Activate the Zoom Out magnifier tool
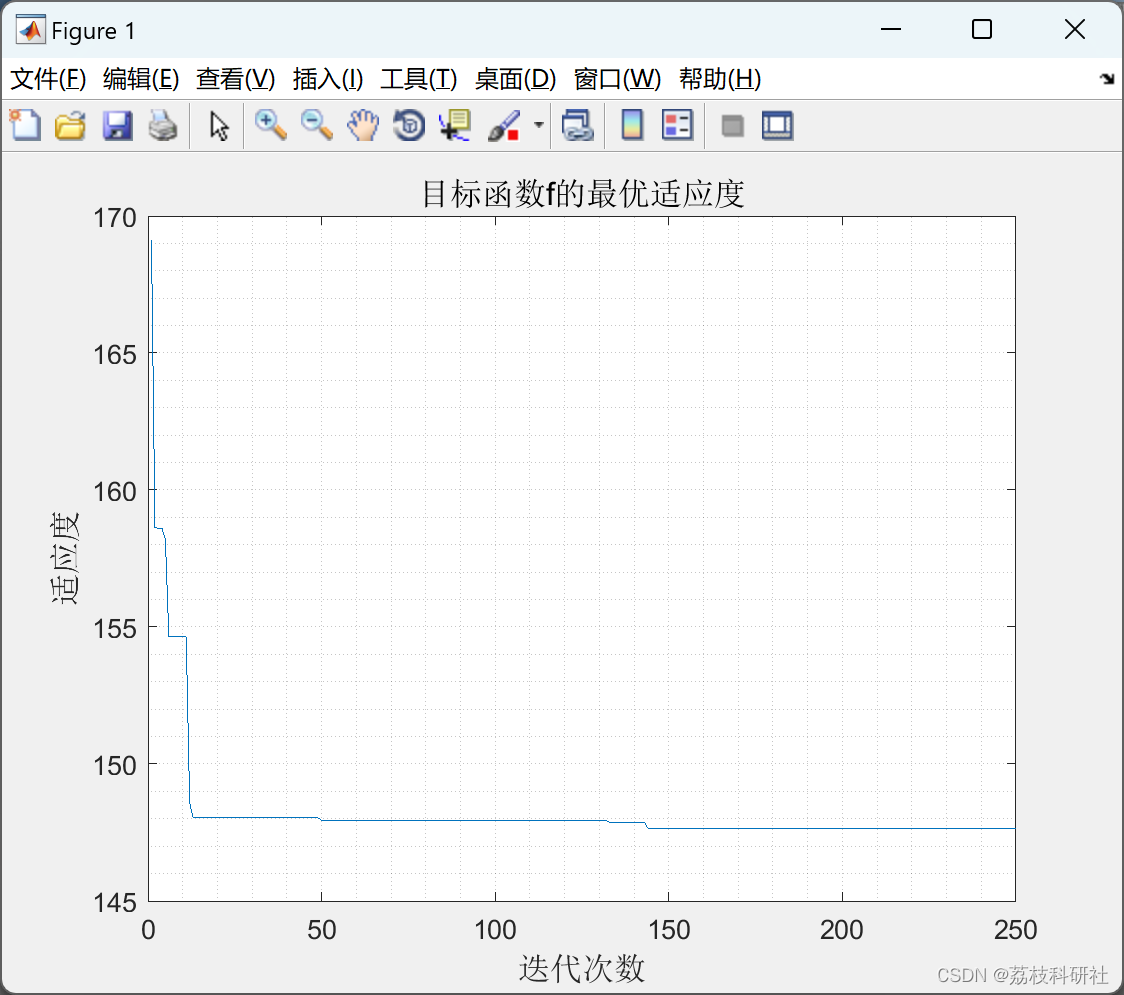This screenshot has height=995, width=1124. (316, 125)
